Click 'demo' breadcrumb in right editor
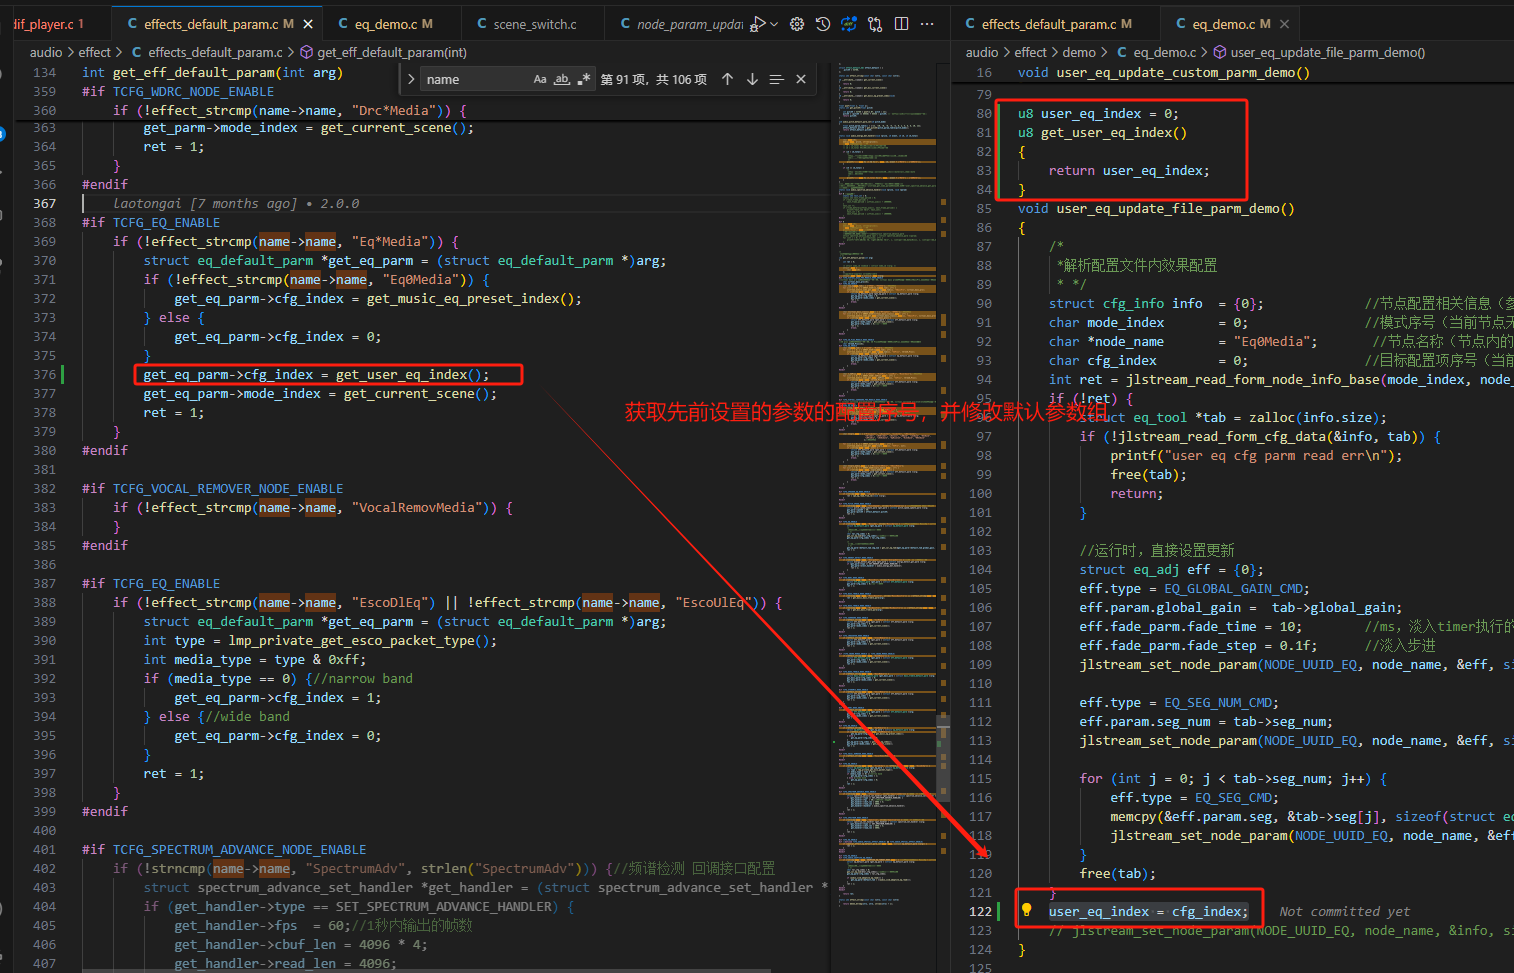 [1079, 52]
